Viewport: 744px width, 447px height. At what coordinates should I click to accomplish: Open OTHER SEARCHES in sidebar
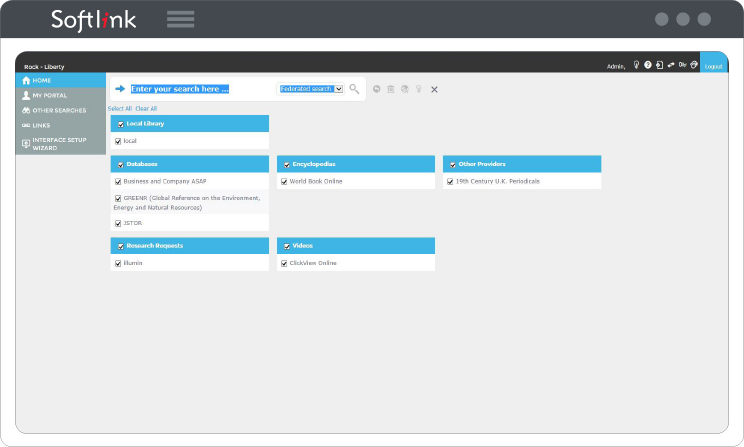[61, 111]
